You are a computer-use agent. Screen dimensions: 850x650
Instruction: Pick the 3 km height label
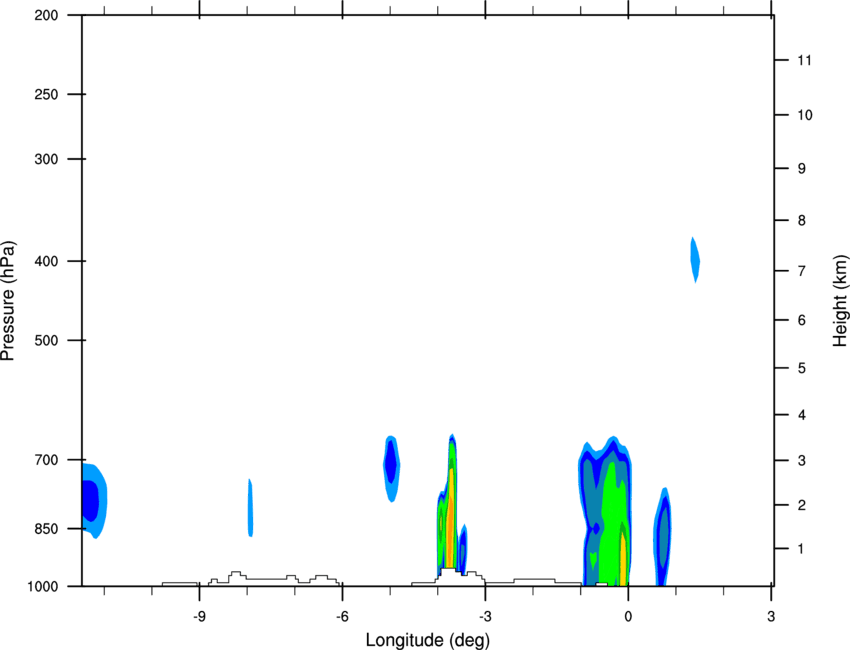point(802,461)
